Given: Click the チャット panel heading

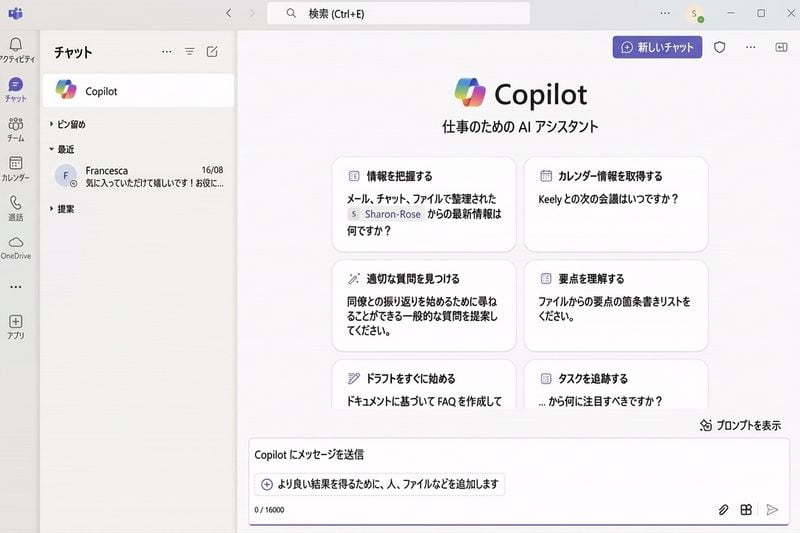Looking at the screenshot, I should pos(73,52).
